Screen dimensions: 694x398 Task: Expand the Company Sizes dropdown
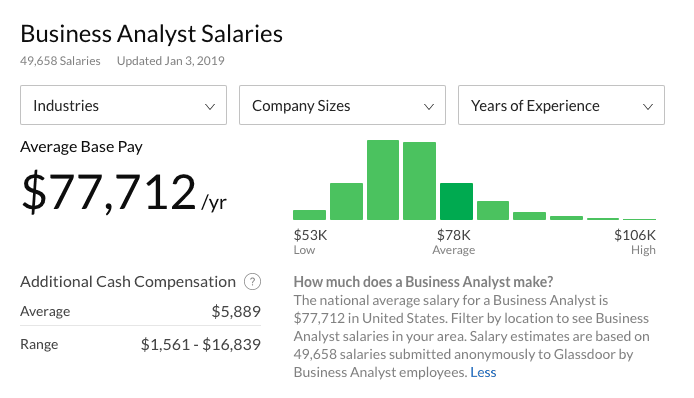[x=342, y=105]
